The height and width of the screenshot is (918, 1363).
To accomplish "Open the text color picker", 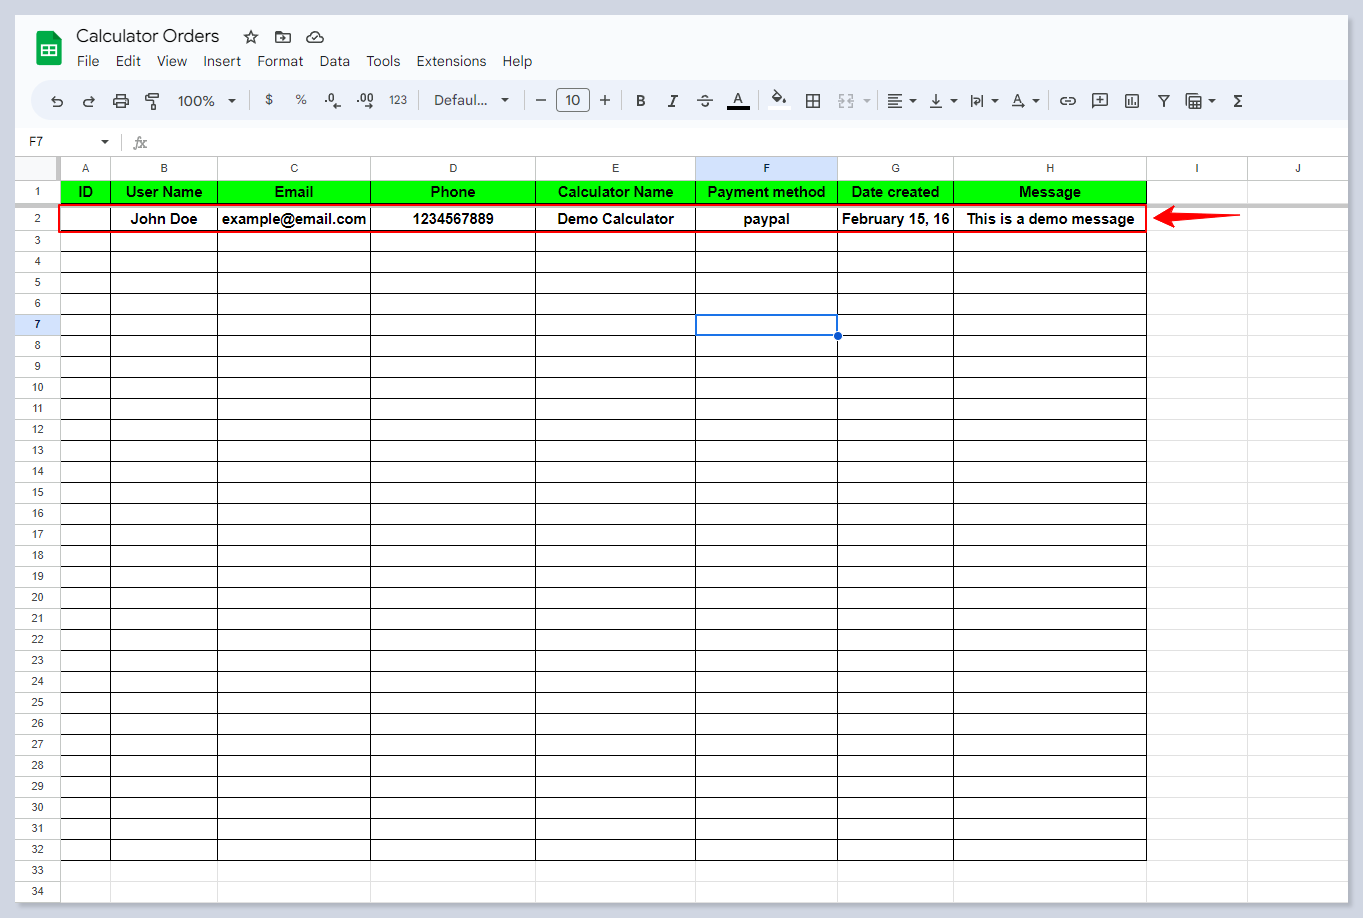I will (x=738, y=101).
